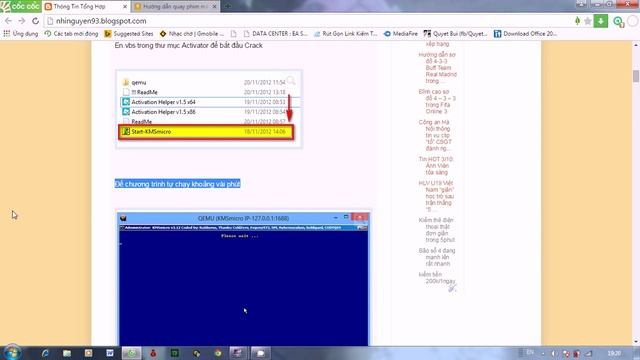Open sidebar link HLV U19 Việt Nam
The image size is (640, 360).
pyautogui.click(x=436, y=196)
